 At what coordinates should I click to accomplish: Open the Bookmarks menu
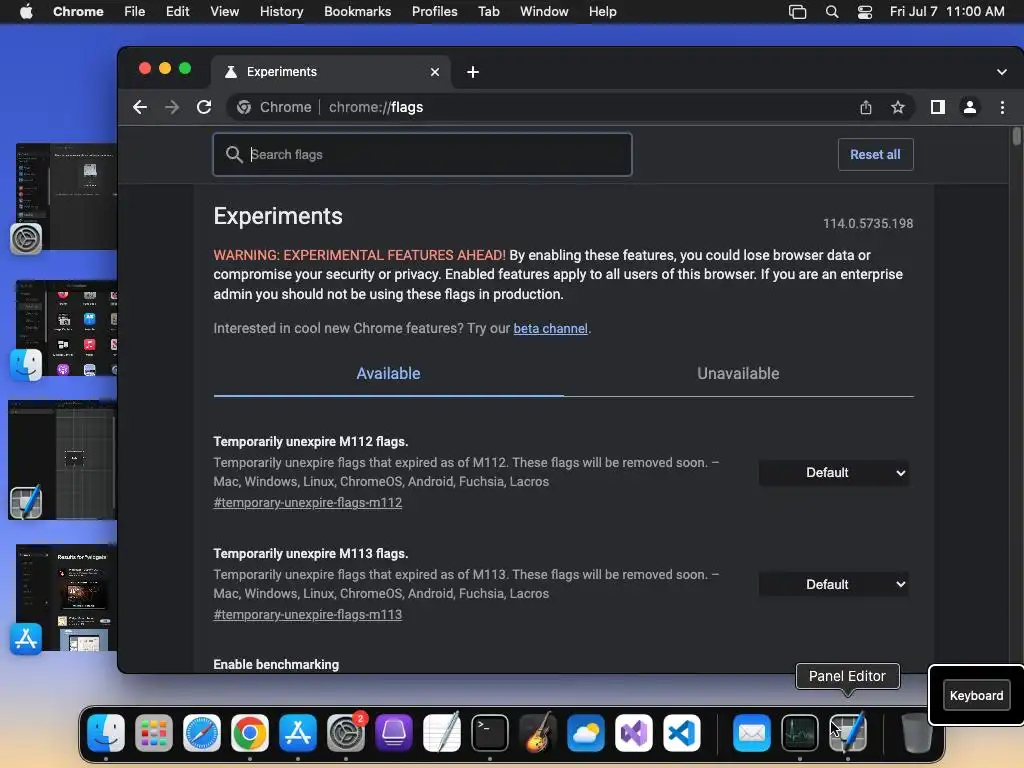[x=357, y=12]
